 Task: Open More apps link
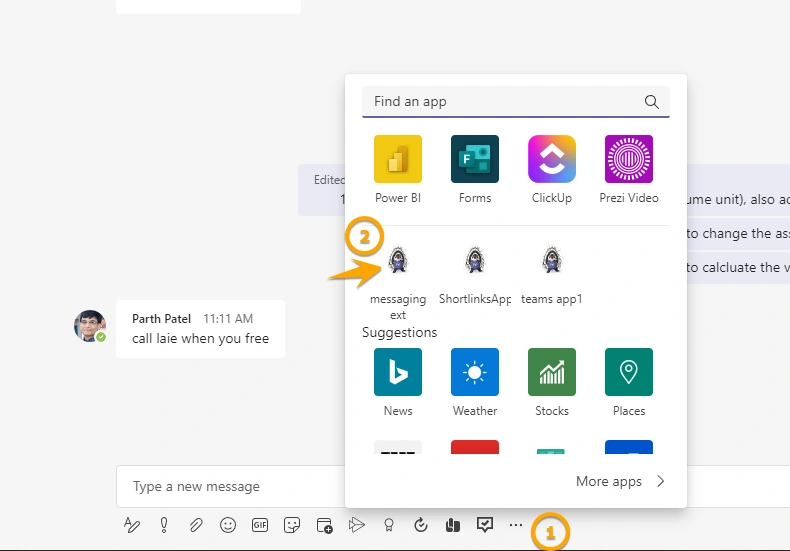pyautogui.click(x=609, y=481)
